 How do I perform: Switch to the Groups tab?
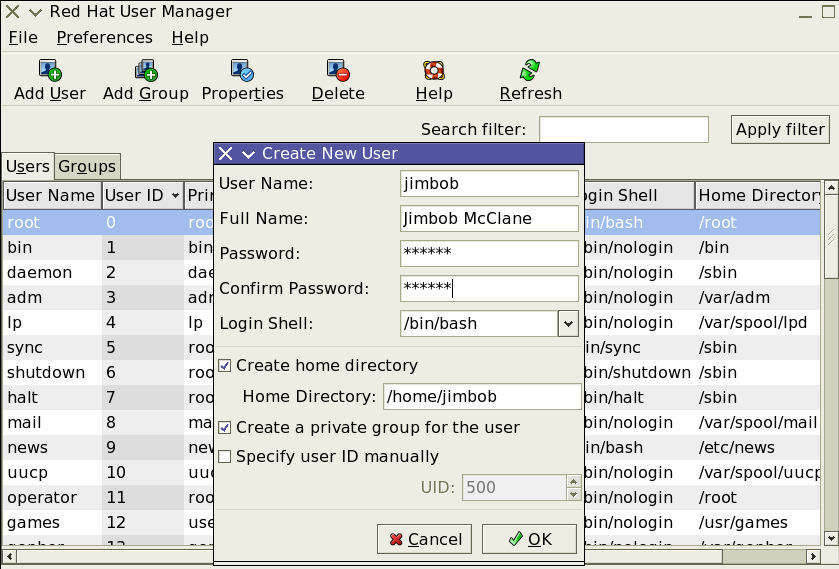click(x=87, y=166)
